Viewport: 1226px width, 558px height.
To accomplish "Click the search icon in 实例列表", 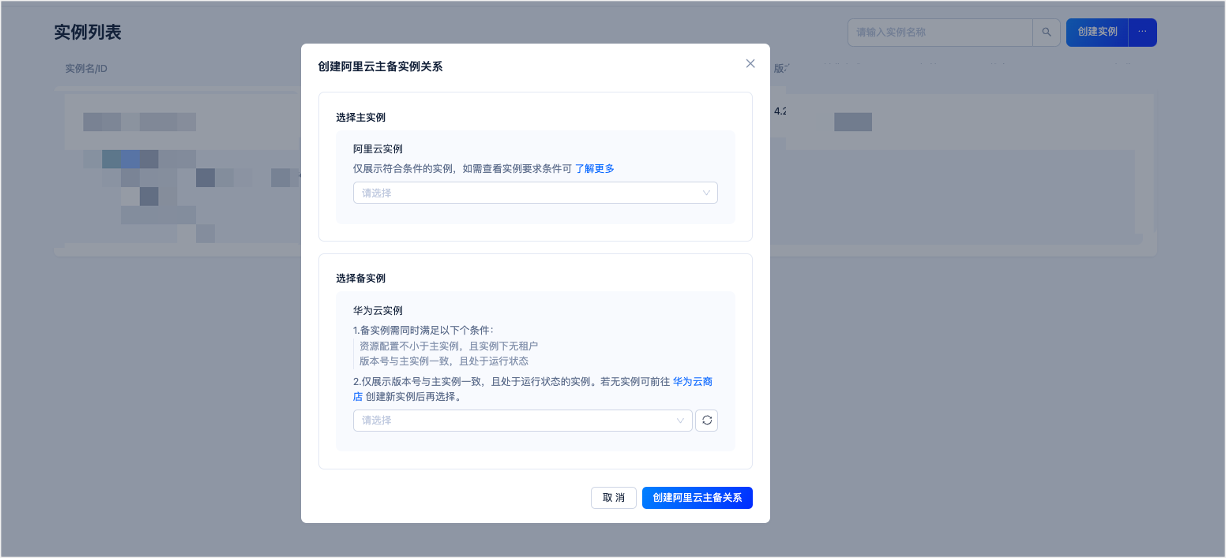I will (x=1046, y=32).
